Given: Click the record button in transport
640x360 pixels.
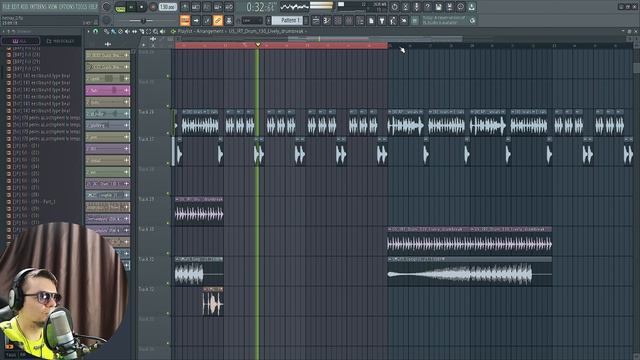Looking at the screenshot, I should pos(153,7).
